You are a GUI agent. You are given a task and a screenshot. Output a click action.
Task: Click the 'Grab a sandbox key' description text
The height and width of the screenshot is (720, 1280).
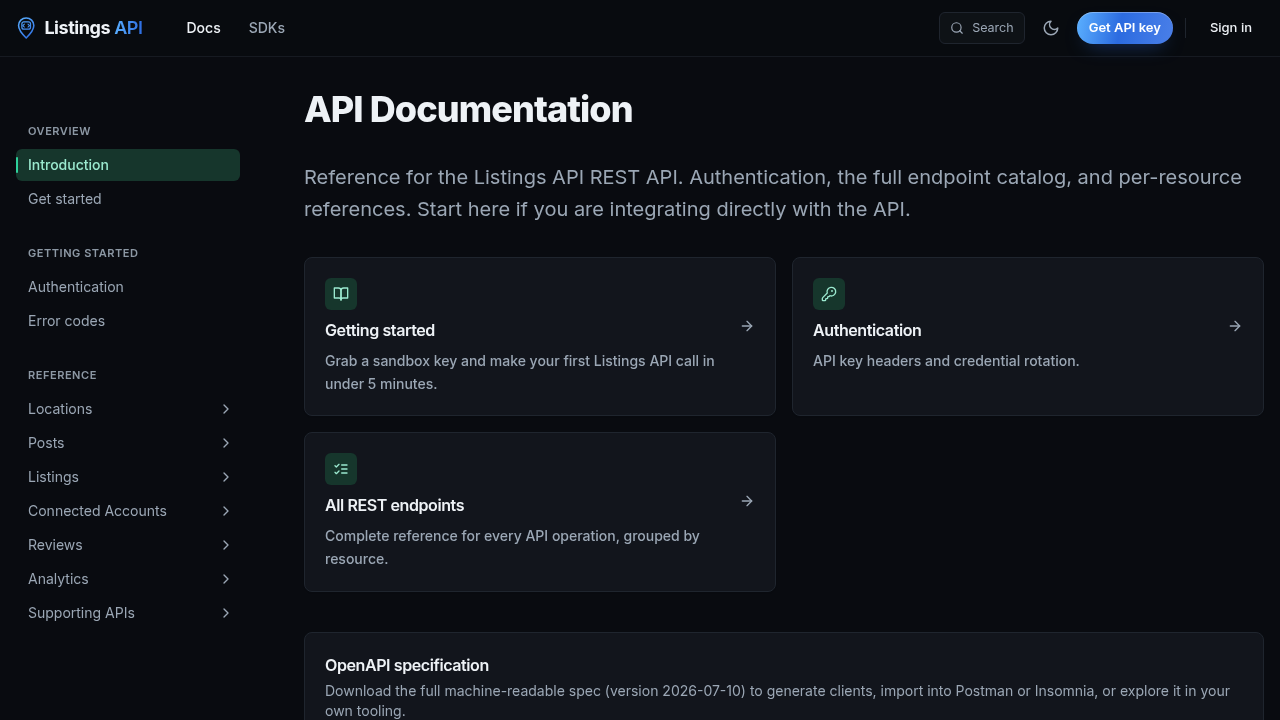[520, 372]
